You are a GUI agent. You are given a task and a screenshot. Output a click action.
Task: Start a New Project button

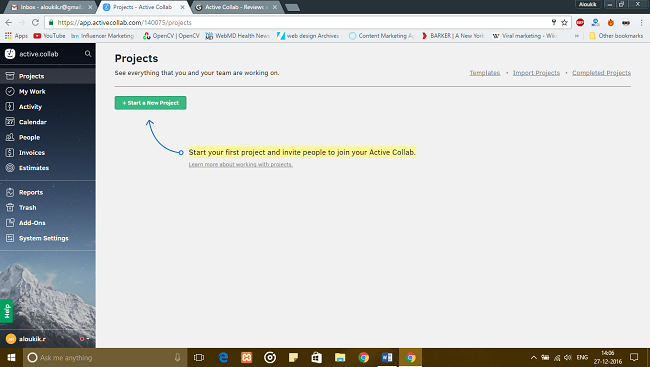point(150,103)
